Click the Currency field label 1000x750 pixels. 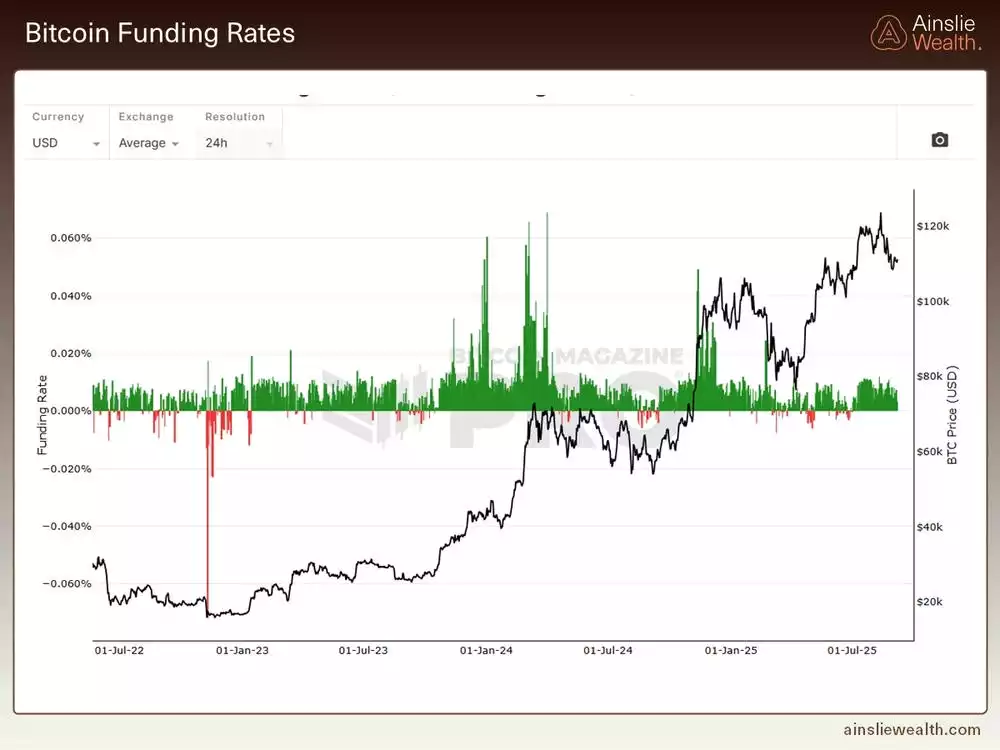click(x=58, y=117)
